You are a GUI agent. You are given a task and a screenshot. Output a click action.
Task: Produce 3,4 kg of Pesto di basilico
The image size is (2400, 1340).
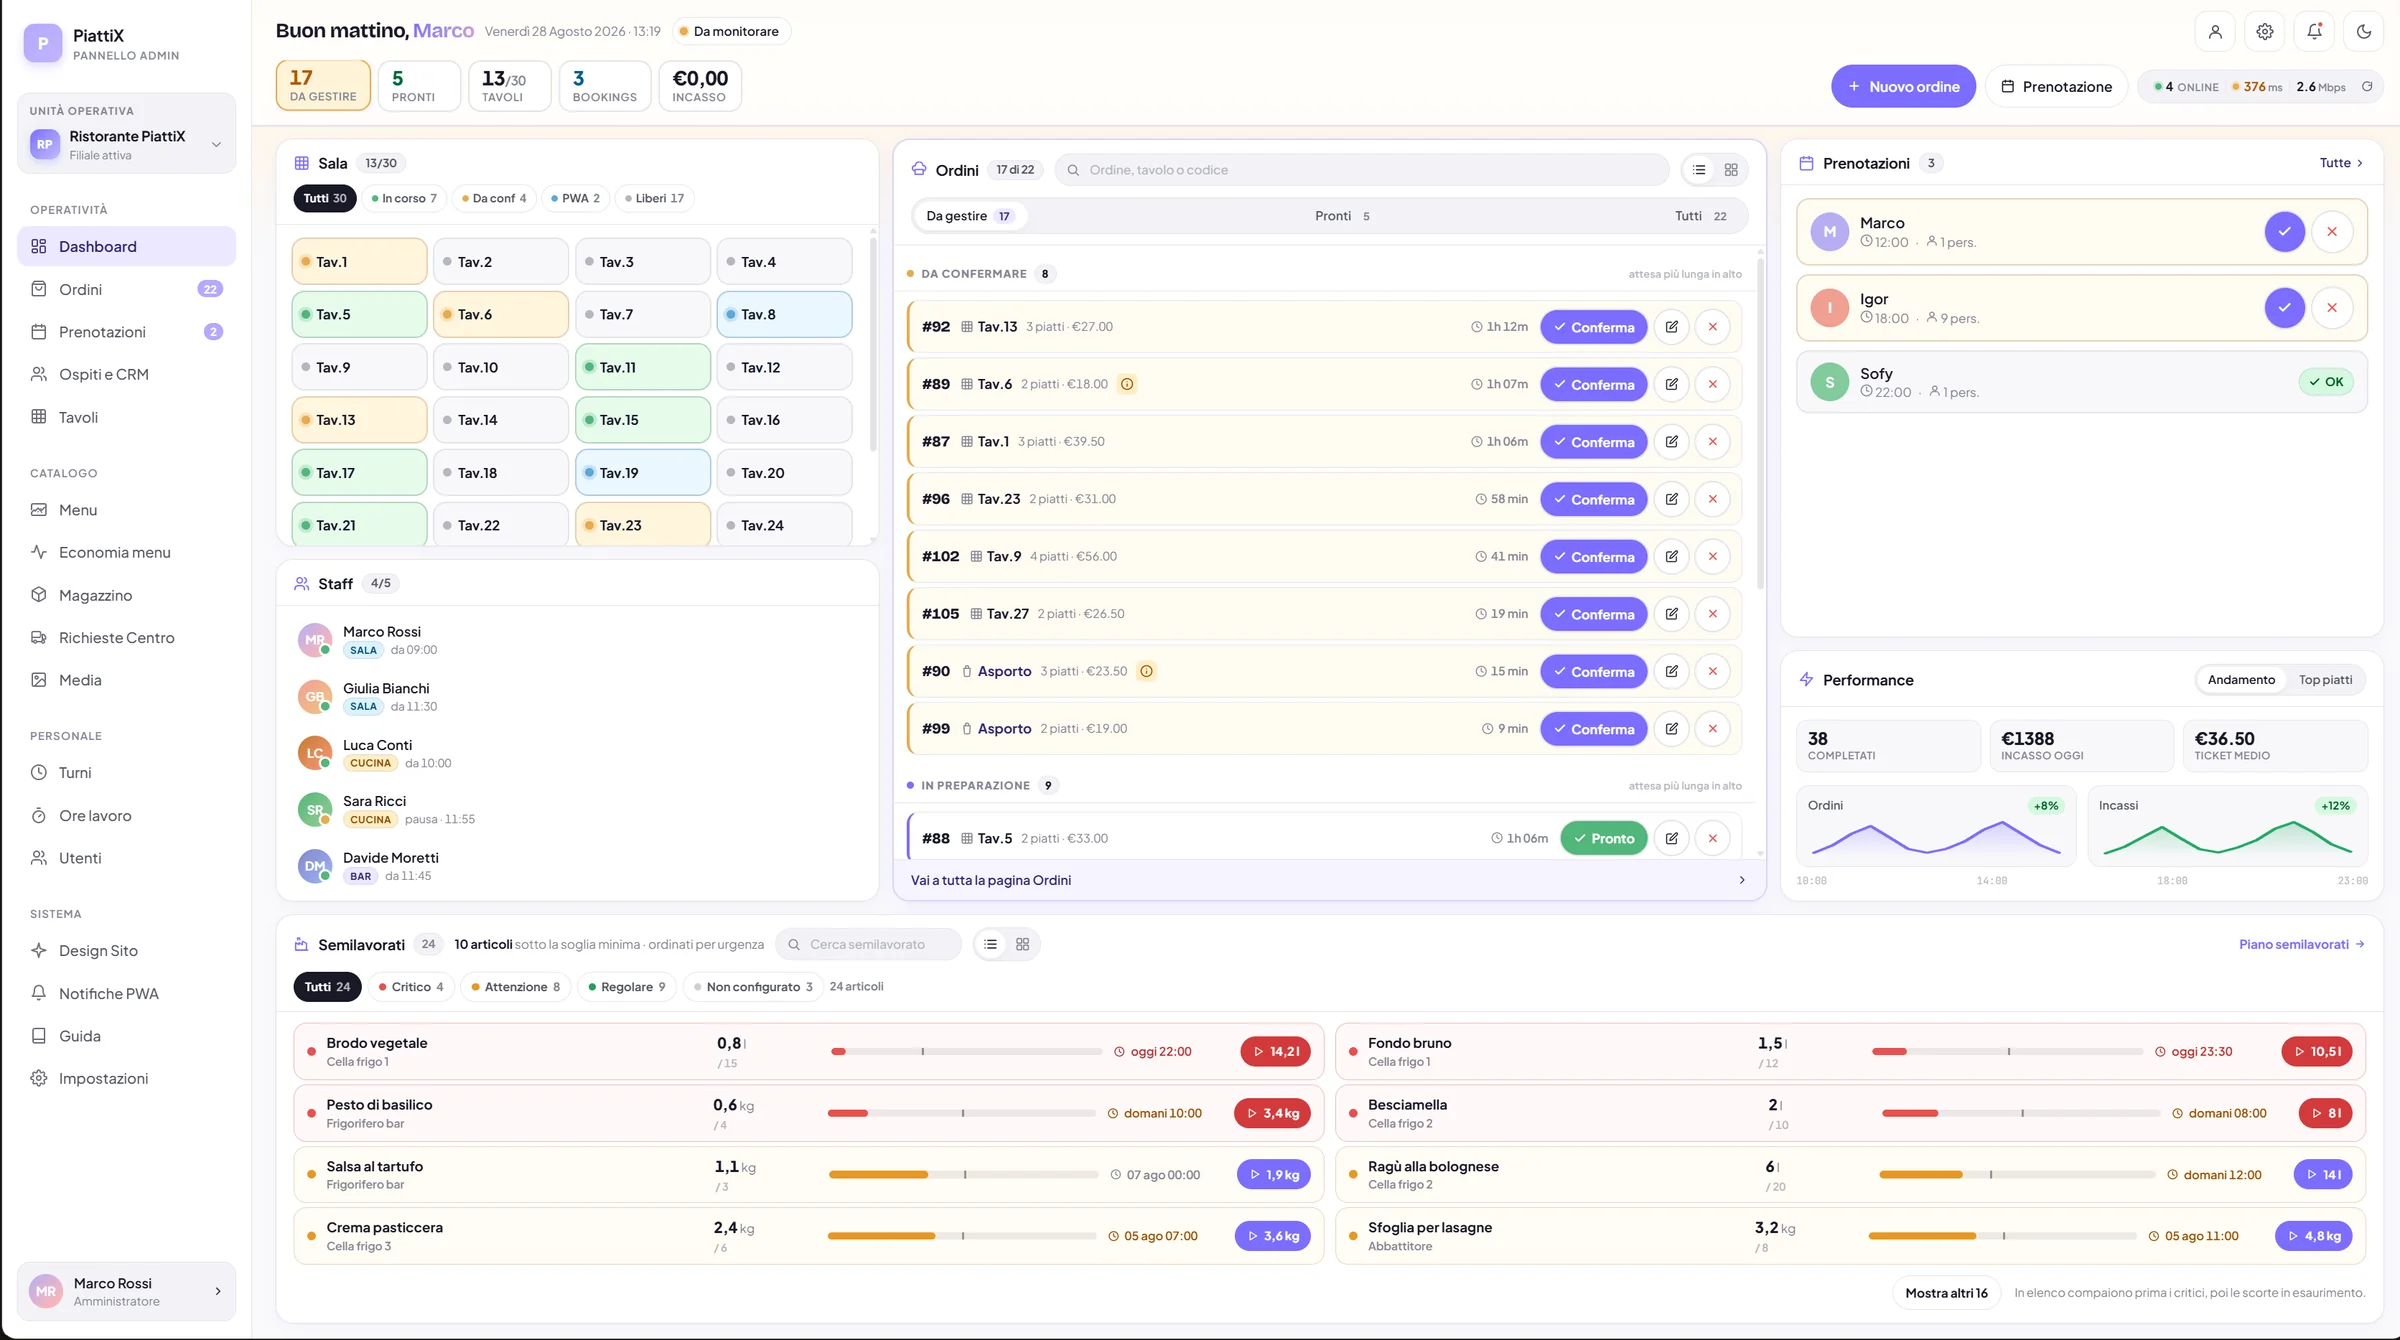pos(1272,1113)
